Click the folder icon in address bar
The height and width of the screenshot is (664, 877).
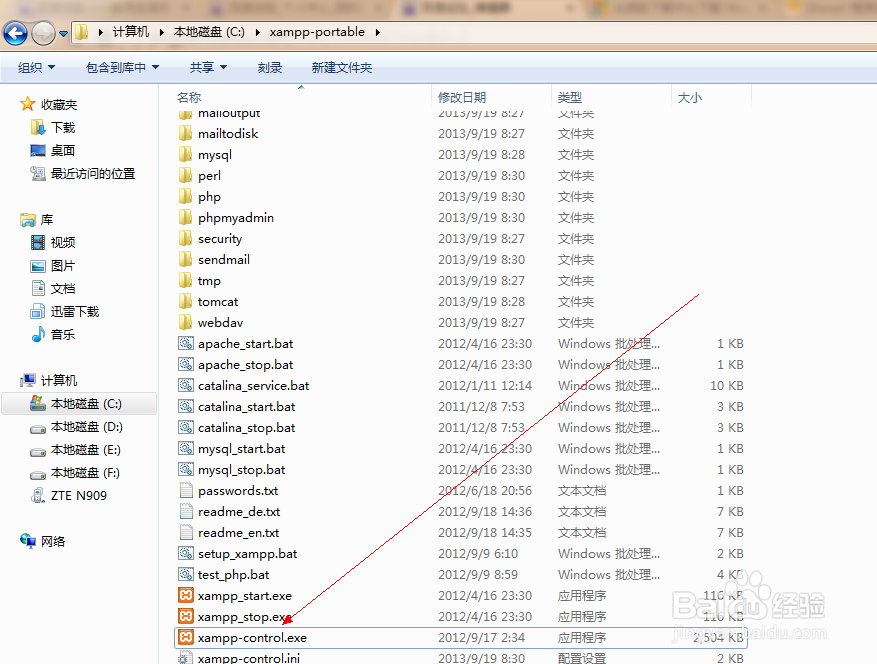click(82, 32)
